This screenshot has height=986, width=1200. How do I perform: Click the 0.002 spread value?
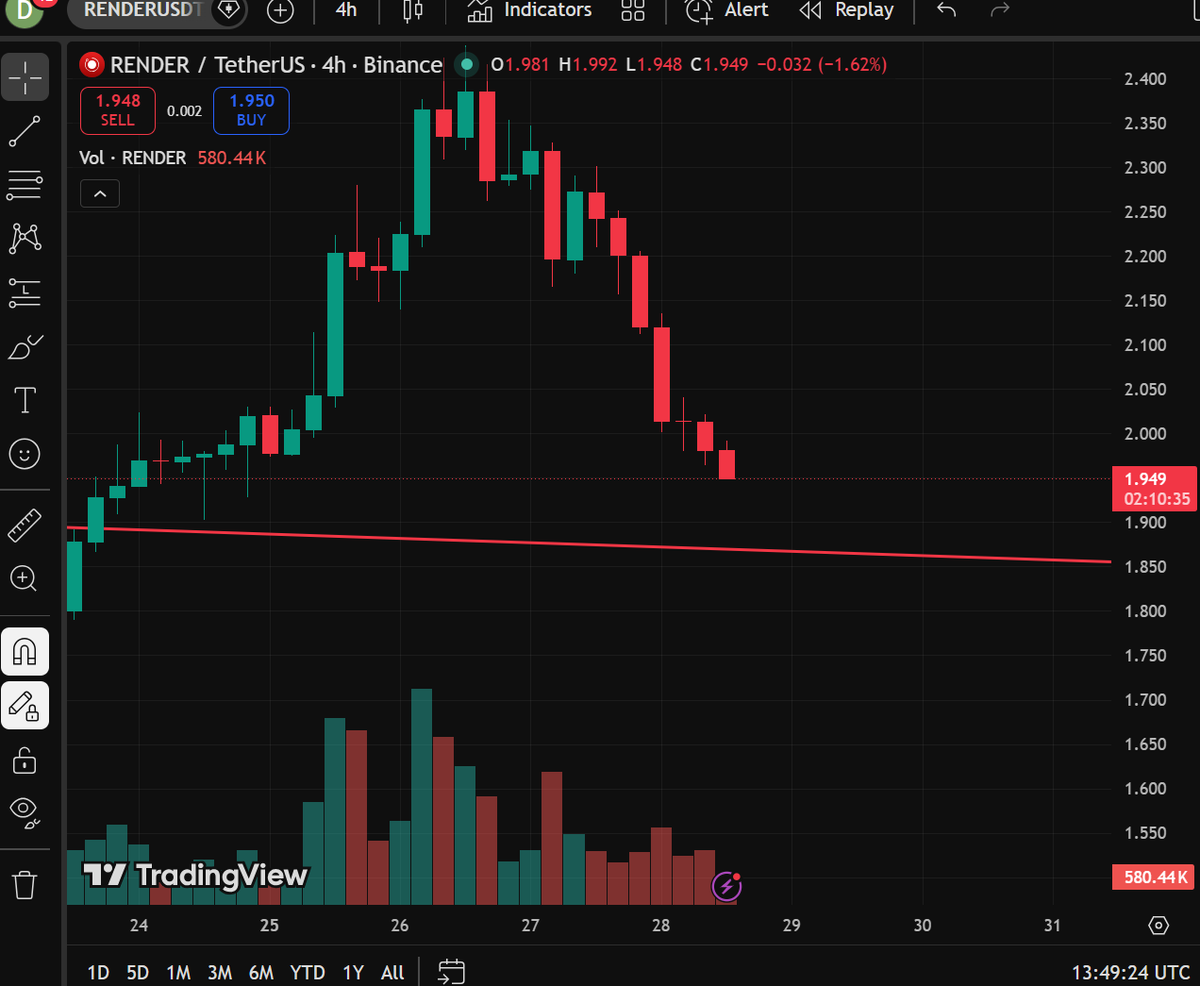click(184, 111)
